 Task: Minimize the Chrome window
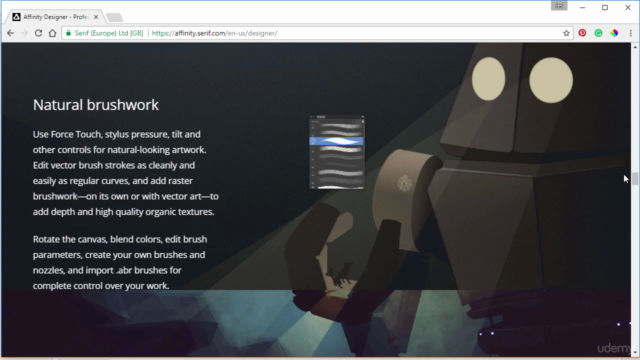(x=582, y=7)
